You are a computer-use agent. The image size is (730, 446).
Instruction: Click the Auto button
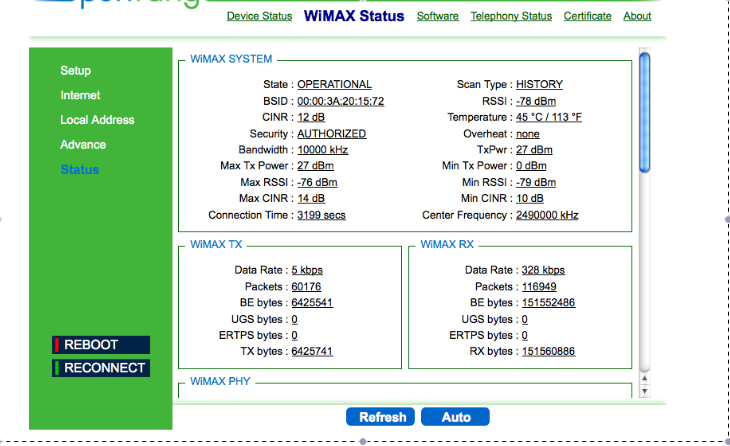456,417
